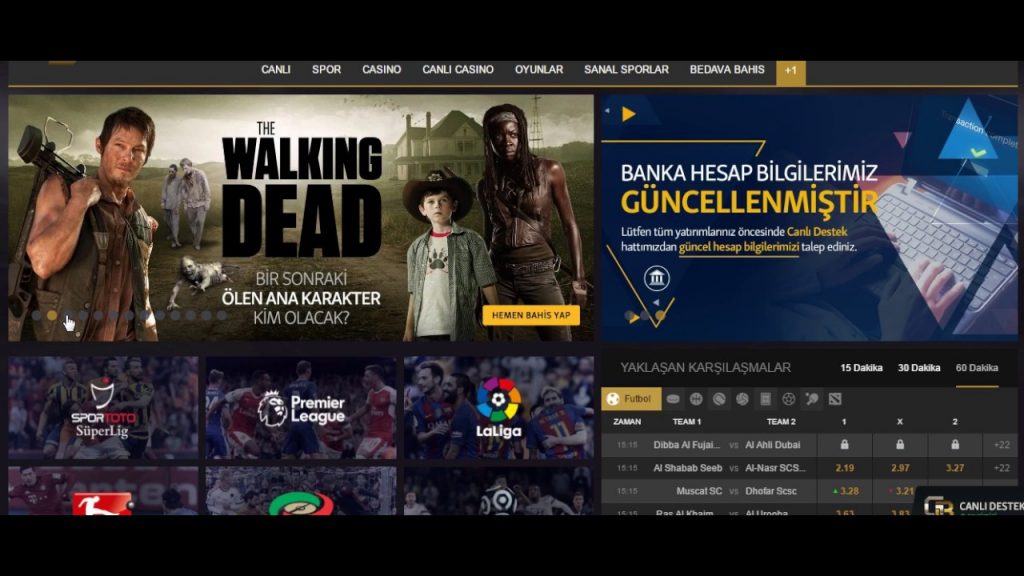The image size is (1024, 576).
Task: Select the 60 Dakika tab
Action: coord(977,368)
